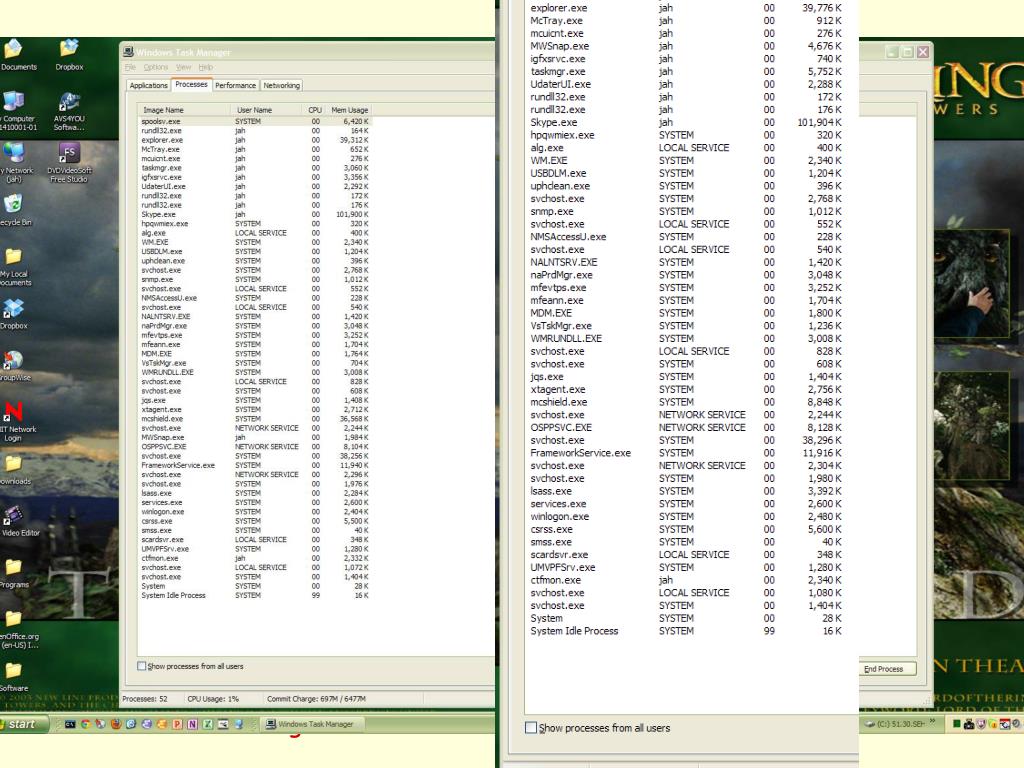This screenshot has width=1024, height=768.
Task: Select OSPPSVC.EXE in the enlarged process list
Action: (x=686, y=427)
